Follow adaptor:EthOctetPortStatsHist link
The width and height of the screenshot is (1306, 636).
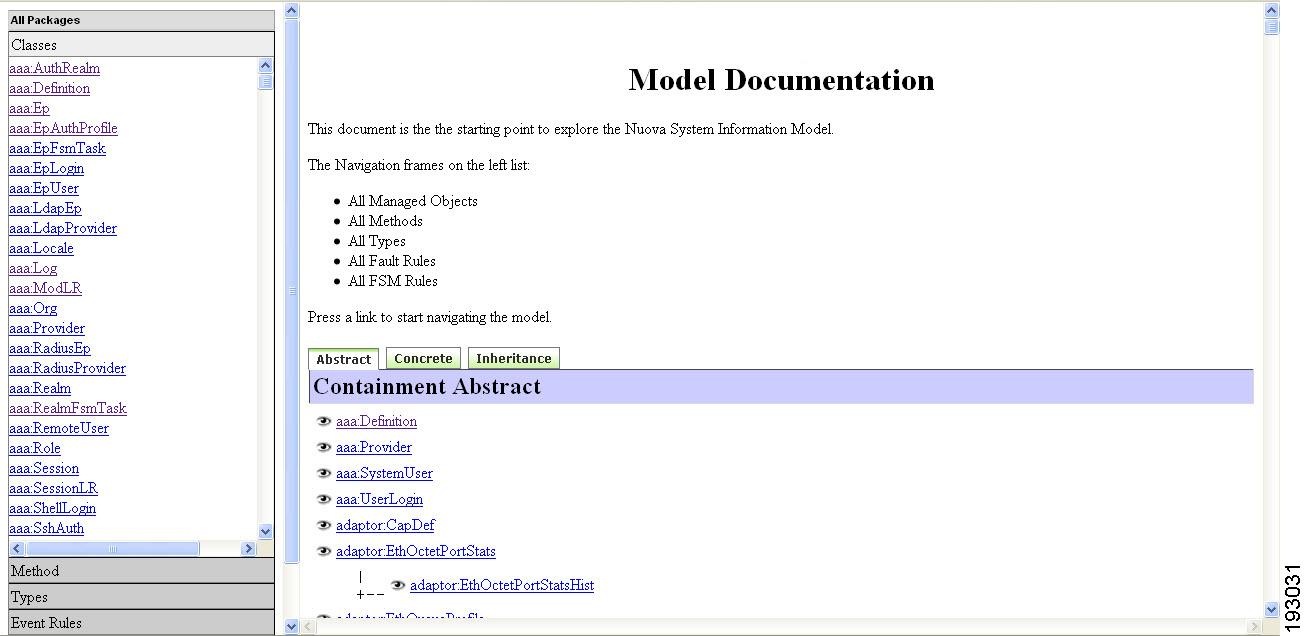pyautogui.click(x=502, y=585)
